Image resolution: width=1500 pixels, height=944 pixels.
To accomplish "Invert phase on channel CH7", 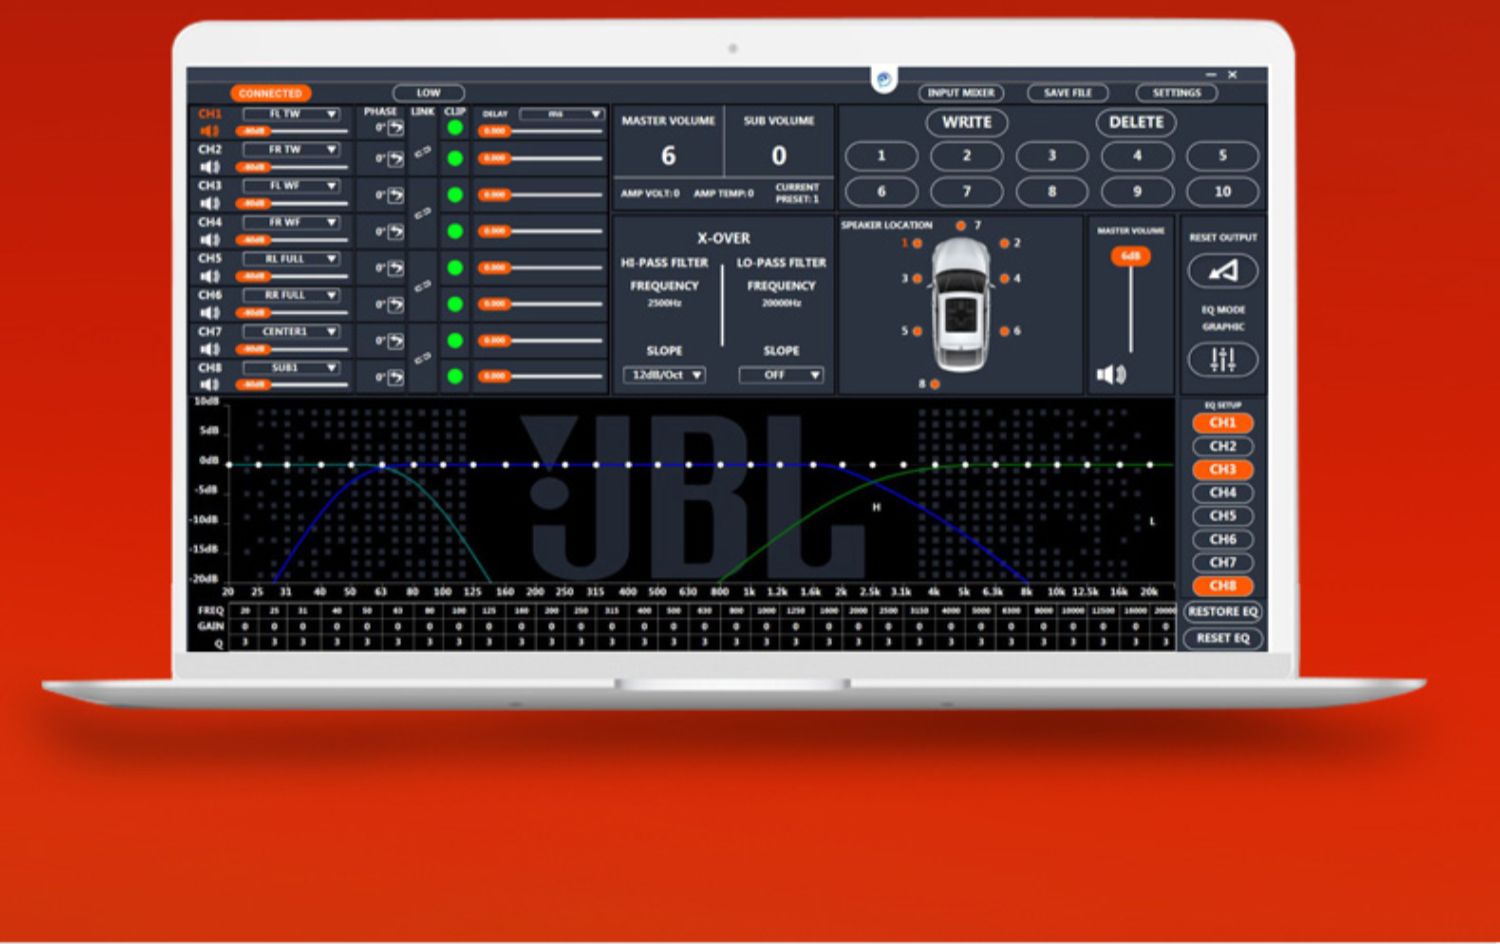I will (396, 341).
